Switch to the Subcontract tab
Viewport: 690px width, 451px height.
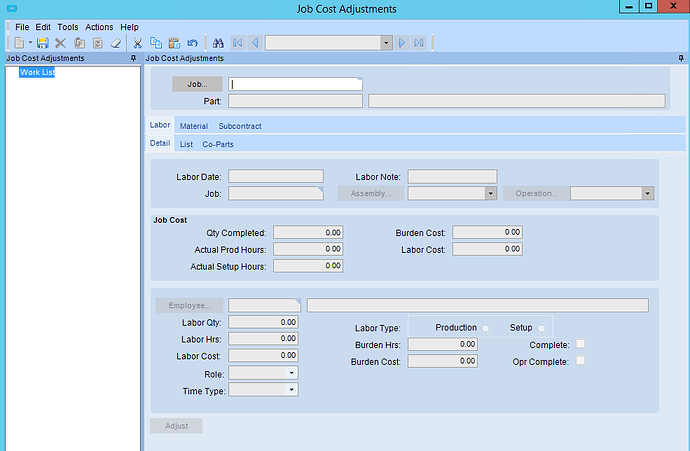click(x=240, y=126)
